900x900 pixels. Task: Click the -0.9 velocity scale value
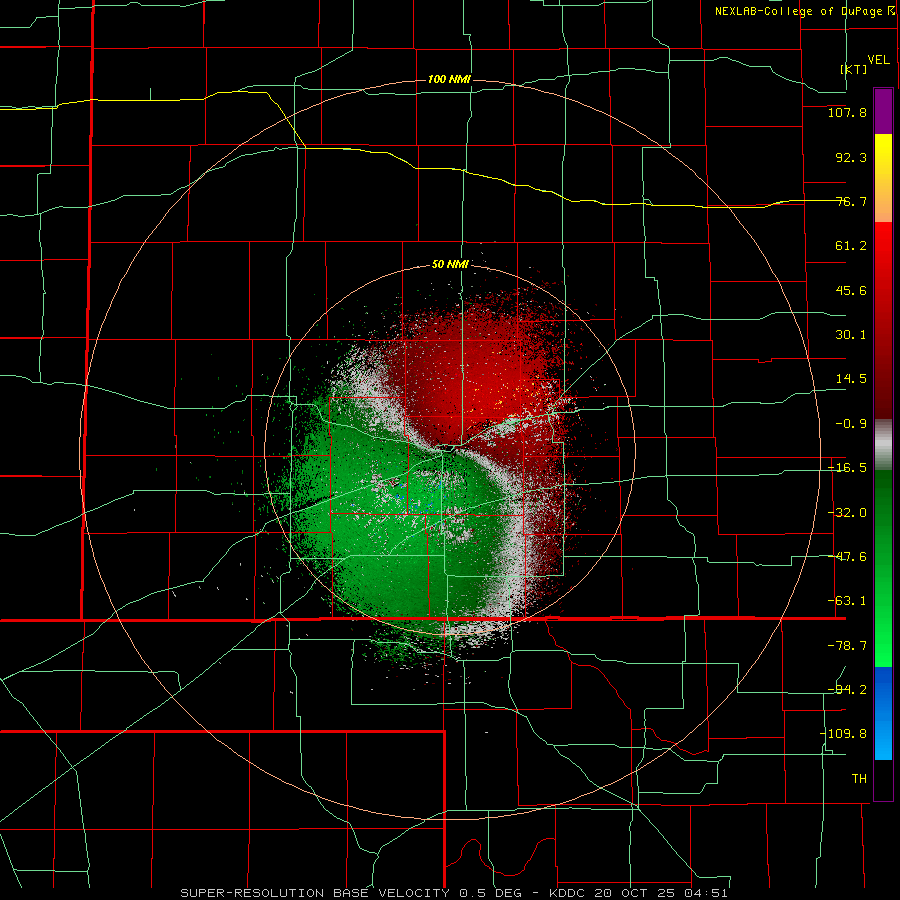tap(851, 424)
